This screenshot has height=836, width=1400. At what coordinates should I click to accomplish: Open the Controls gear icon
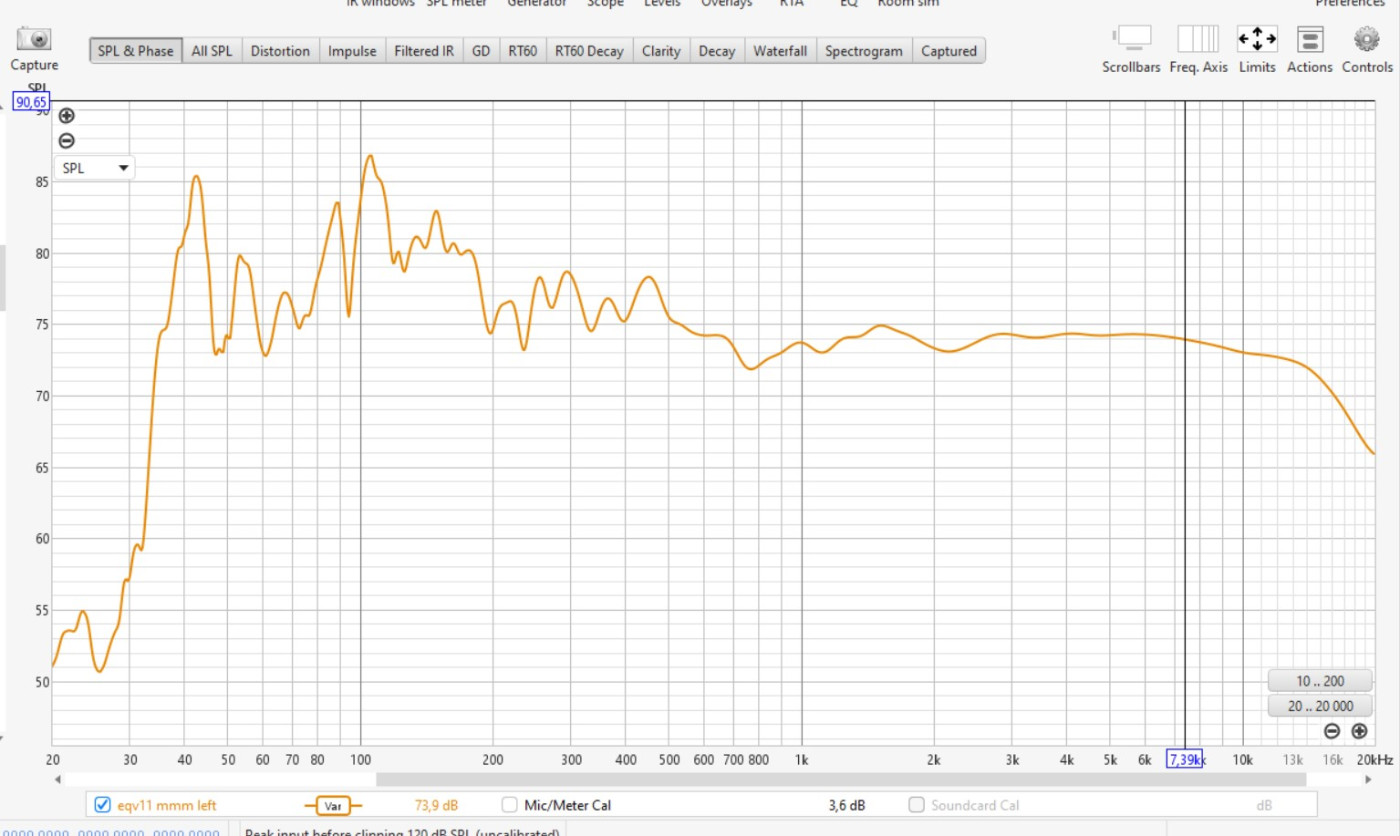(1366, 40)
